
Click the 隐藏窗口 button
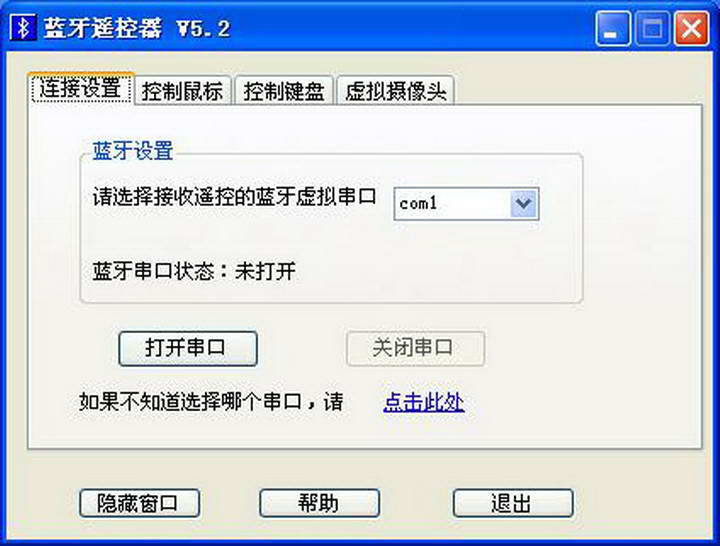pyautogui.click(x=140, y=503)
